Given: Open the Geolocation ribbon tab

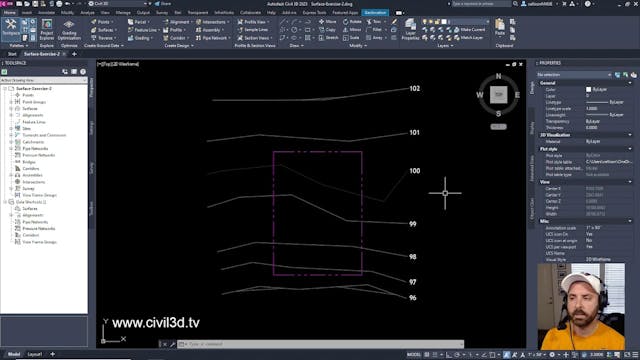Looking at the screenshot, I should tap(375, 13).
